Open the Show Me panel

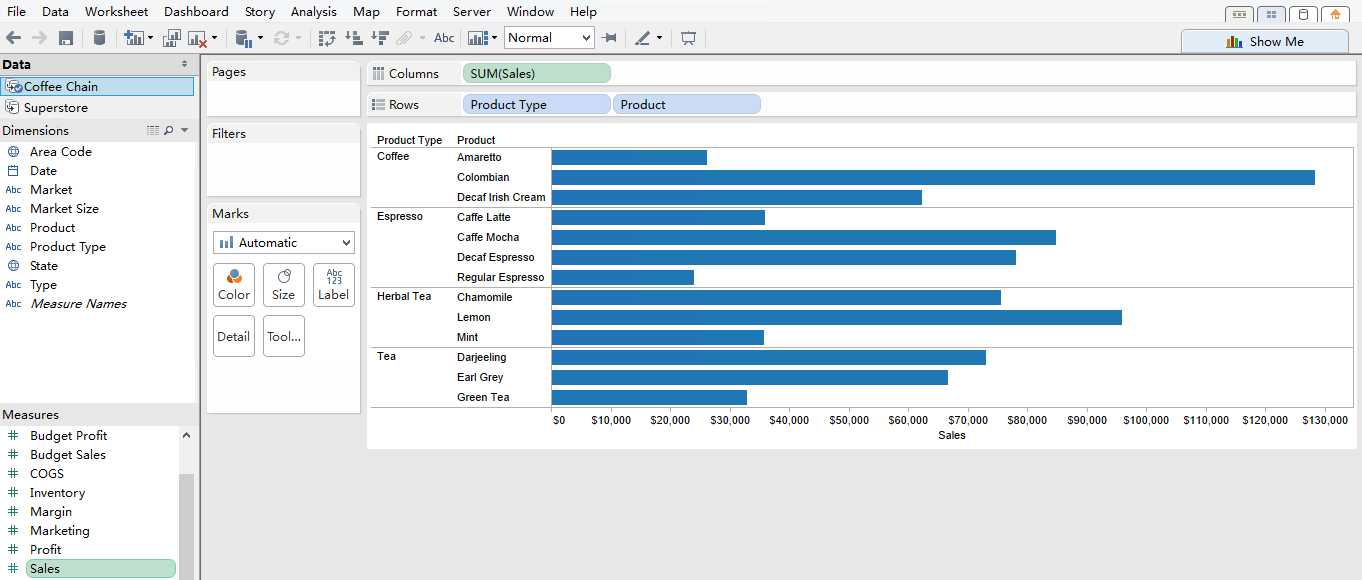(1264, 41)
